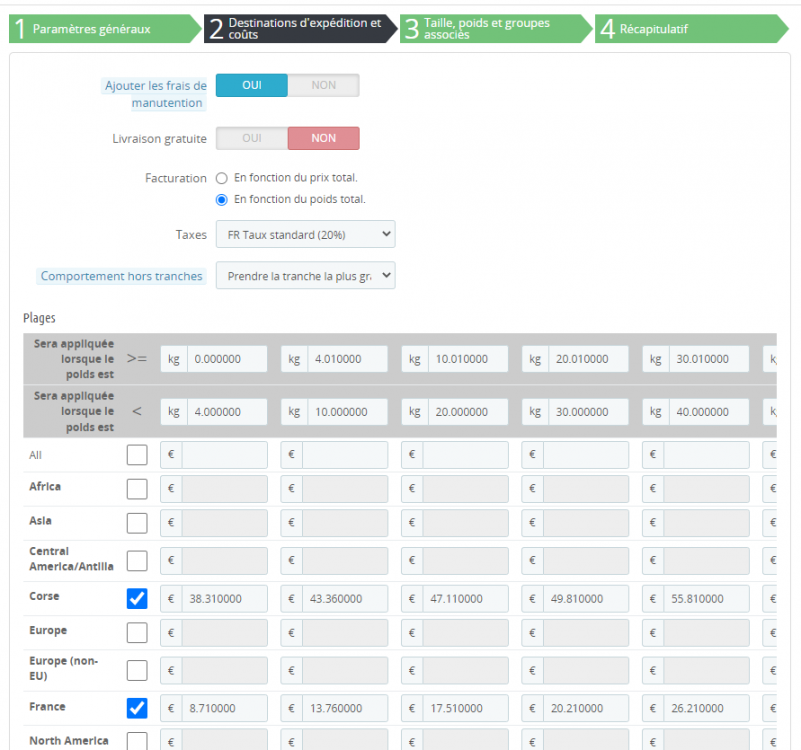The image size is (801, 750).
Task: Edit France price 8.710000
Action: 224,708
